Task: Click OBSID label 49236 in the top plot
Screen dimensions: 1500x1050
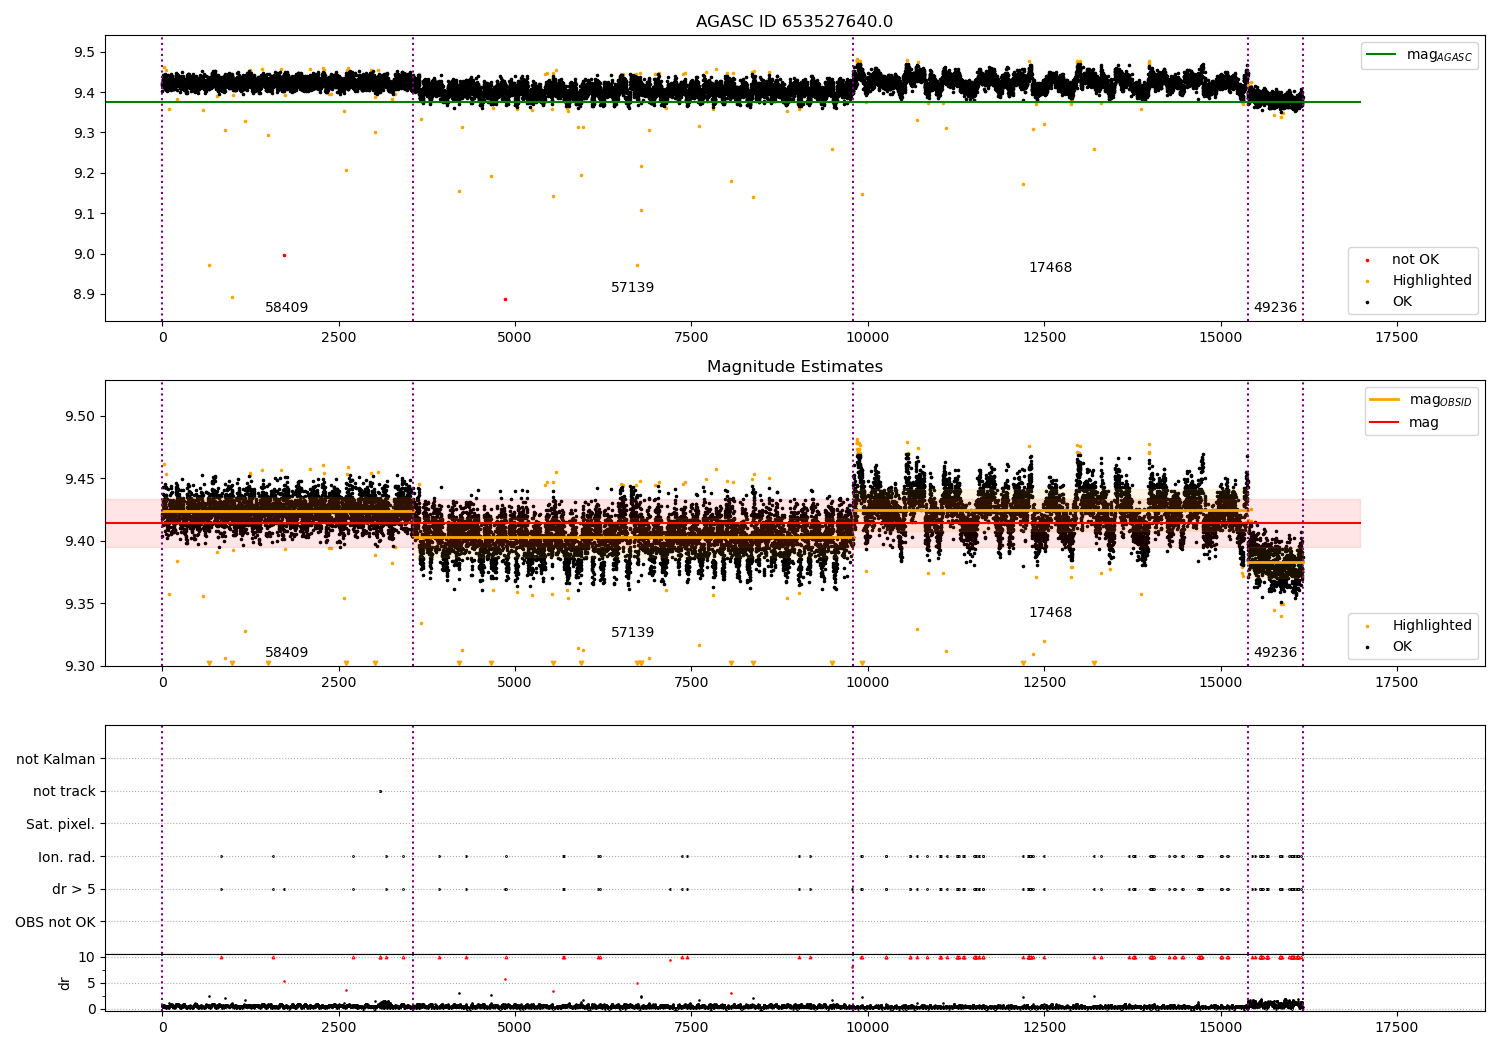Action: [1275, 308]
